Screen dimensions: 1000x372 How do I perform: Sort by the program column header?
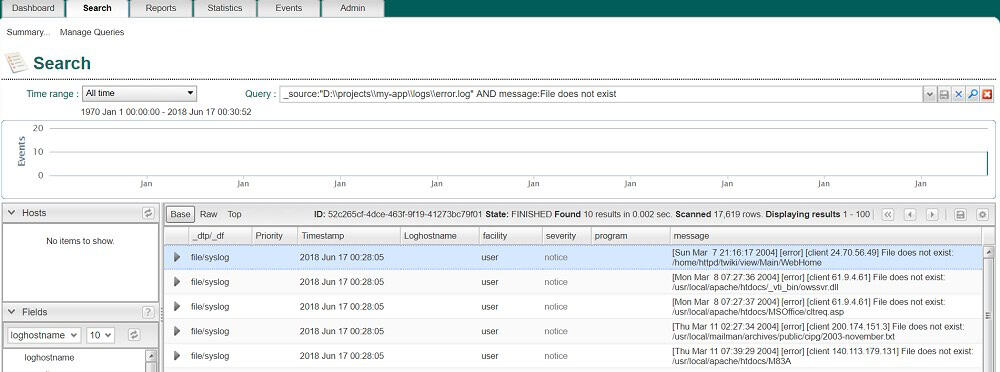[x=630, y=236]
